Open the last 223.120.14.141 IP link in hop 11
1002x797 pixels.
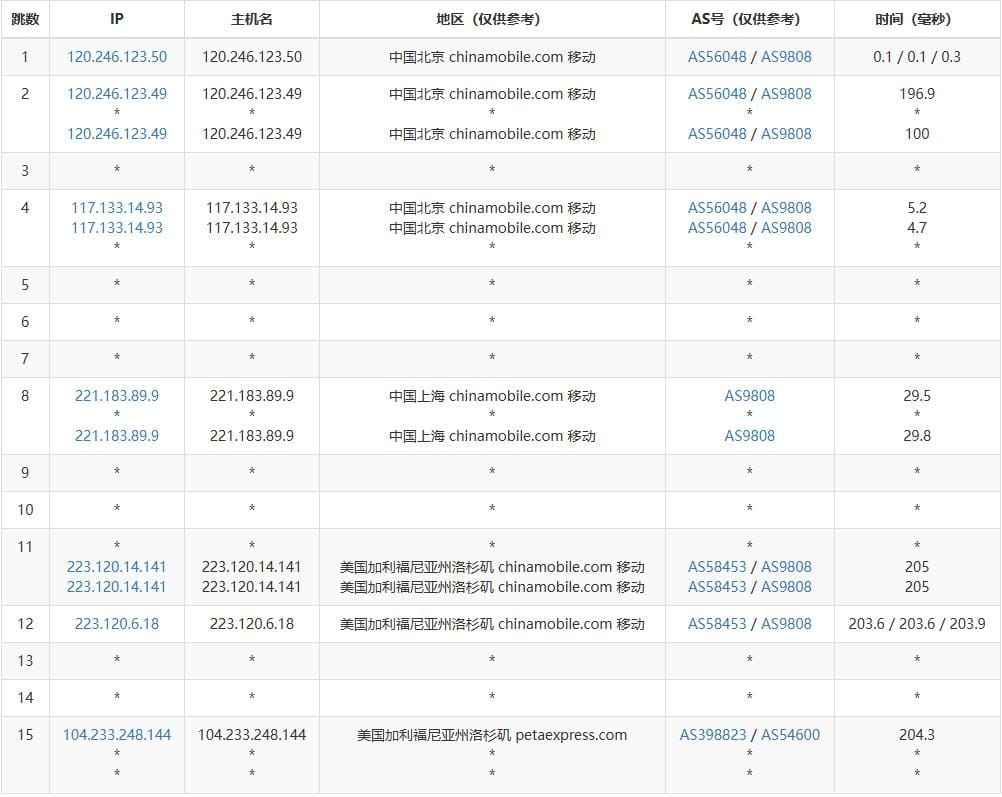click(117, 587)
